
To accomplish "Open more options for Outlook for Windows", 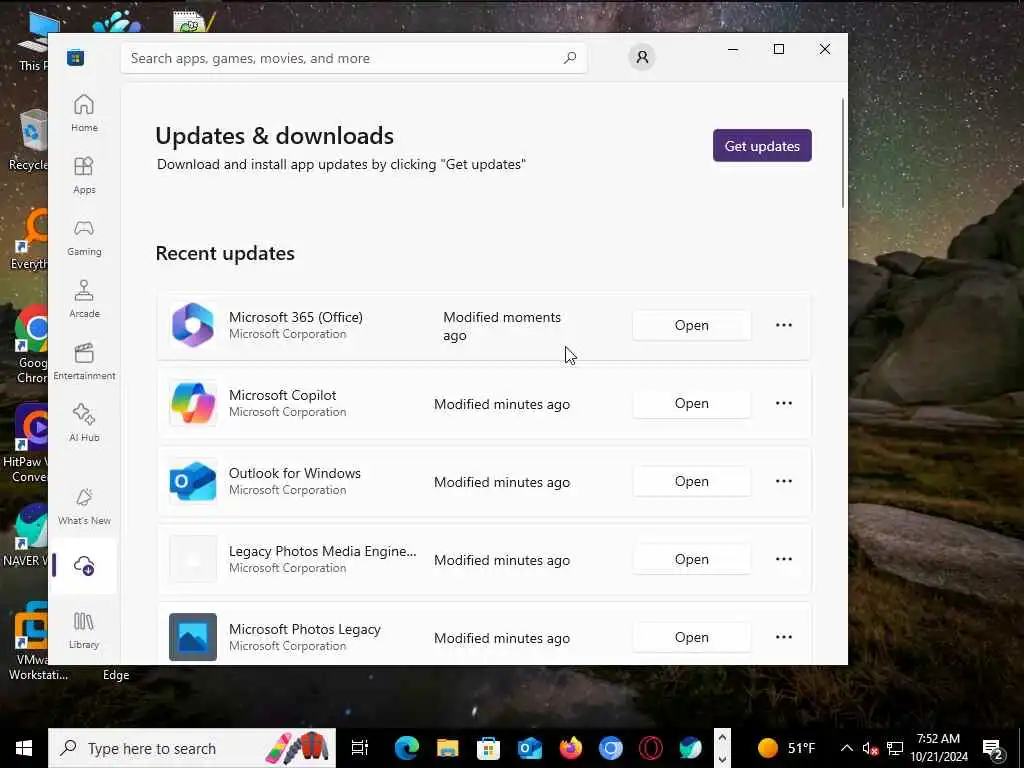I will tap(784, 481).
